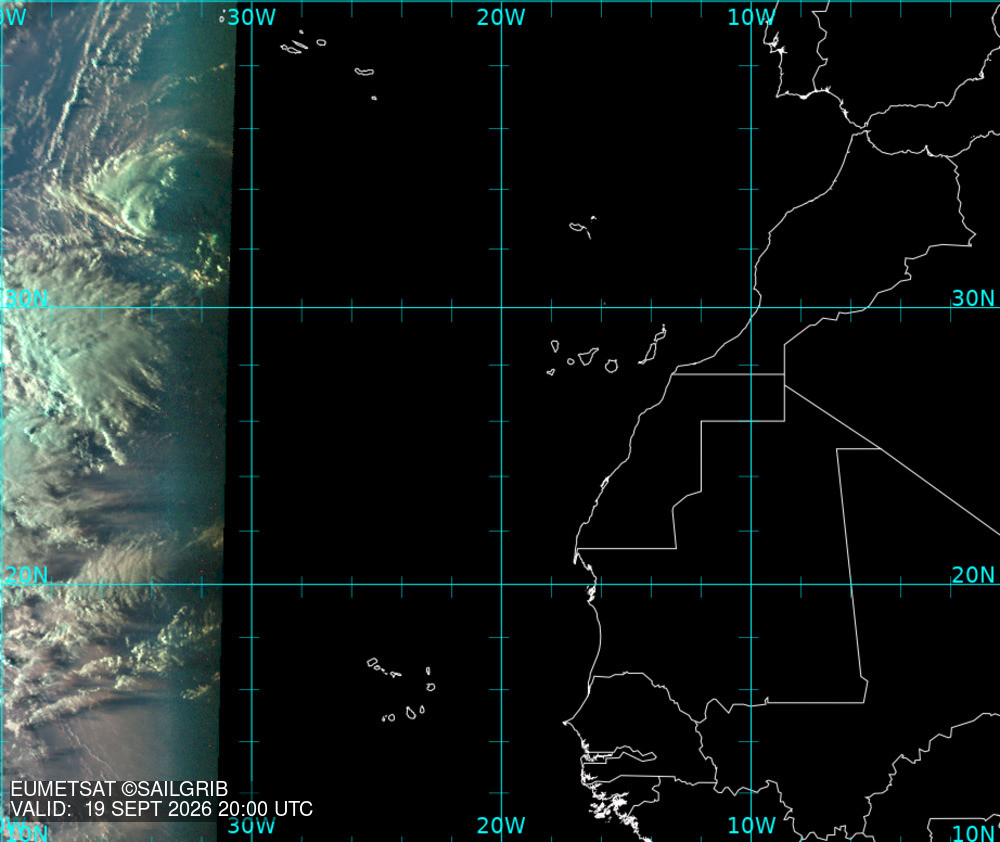Click the 20W longitude label at top
1000x842 pixels.
(501, 17)
